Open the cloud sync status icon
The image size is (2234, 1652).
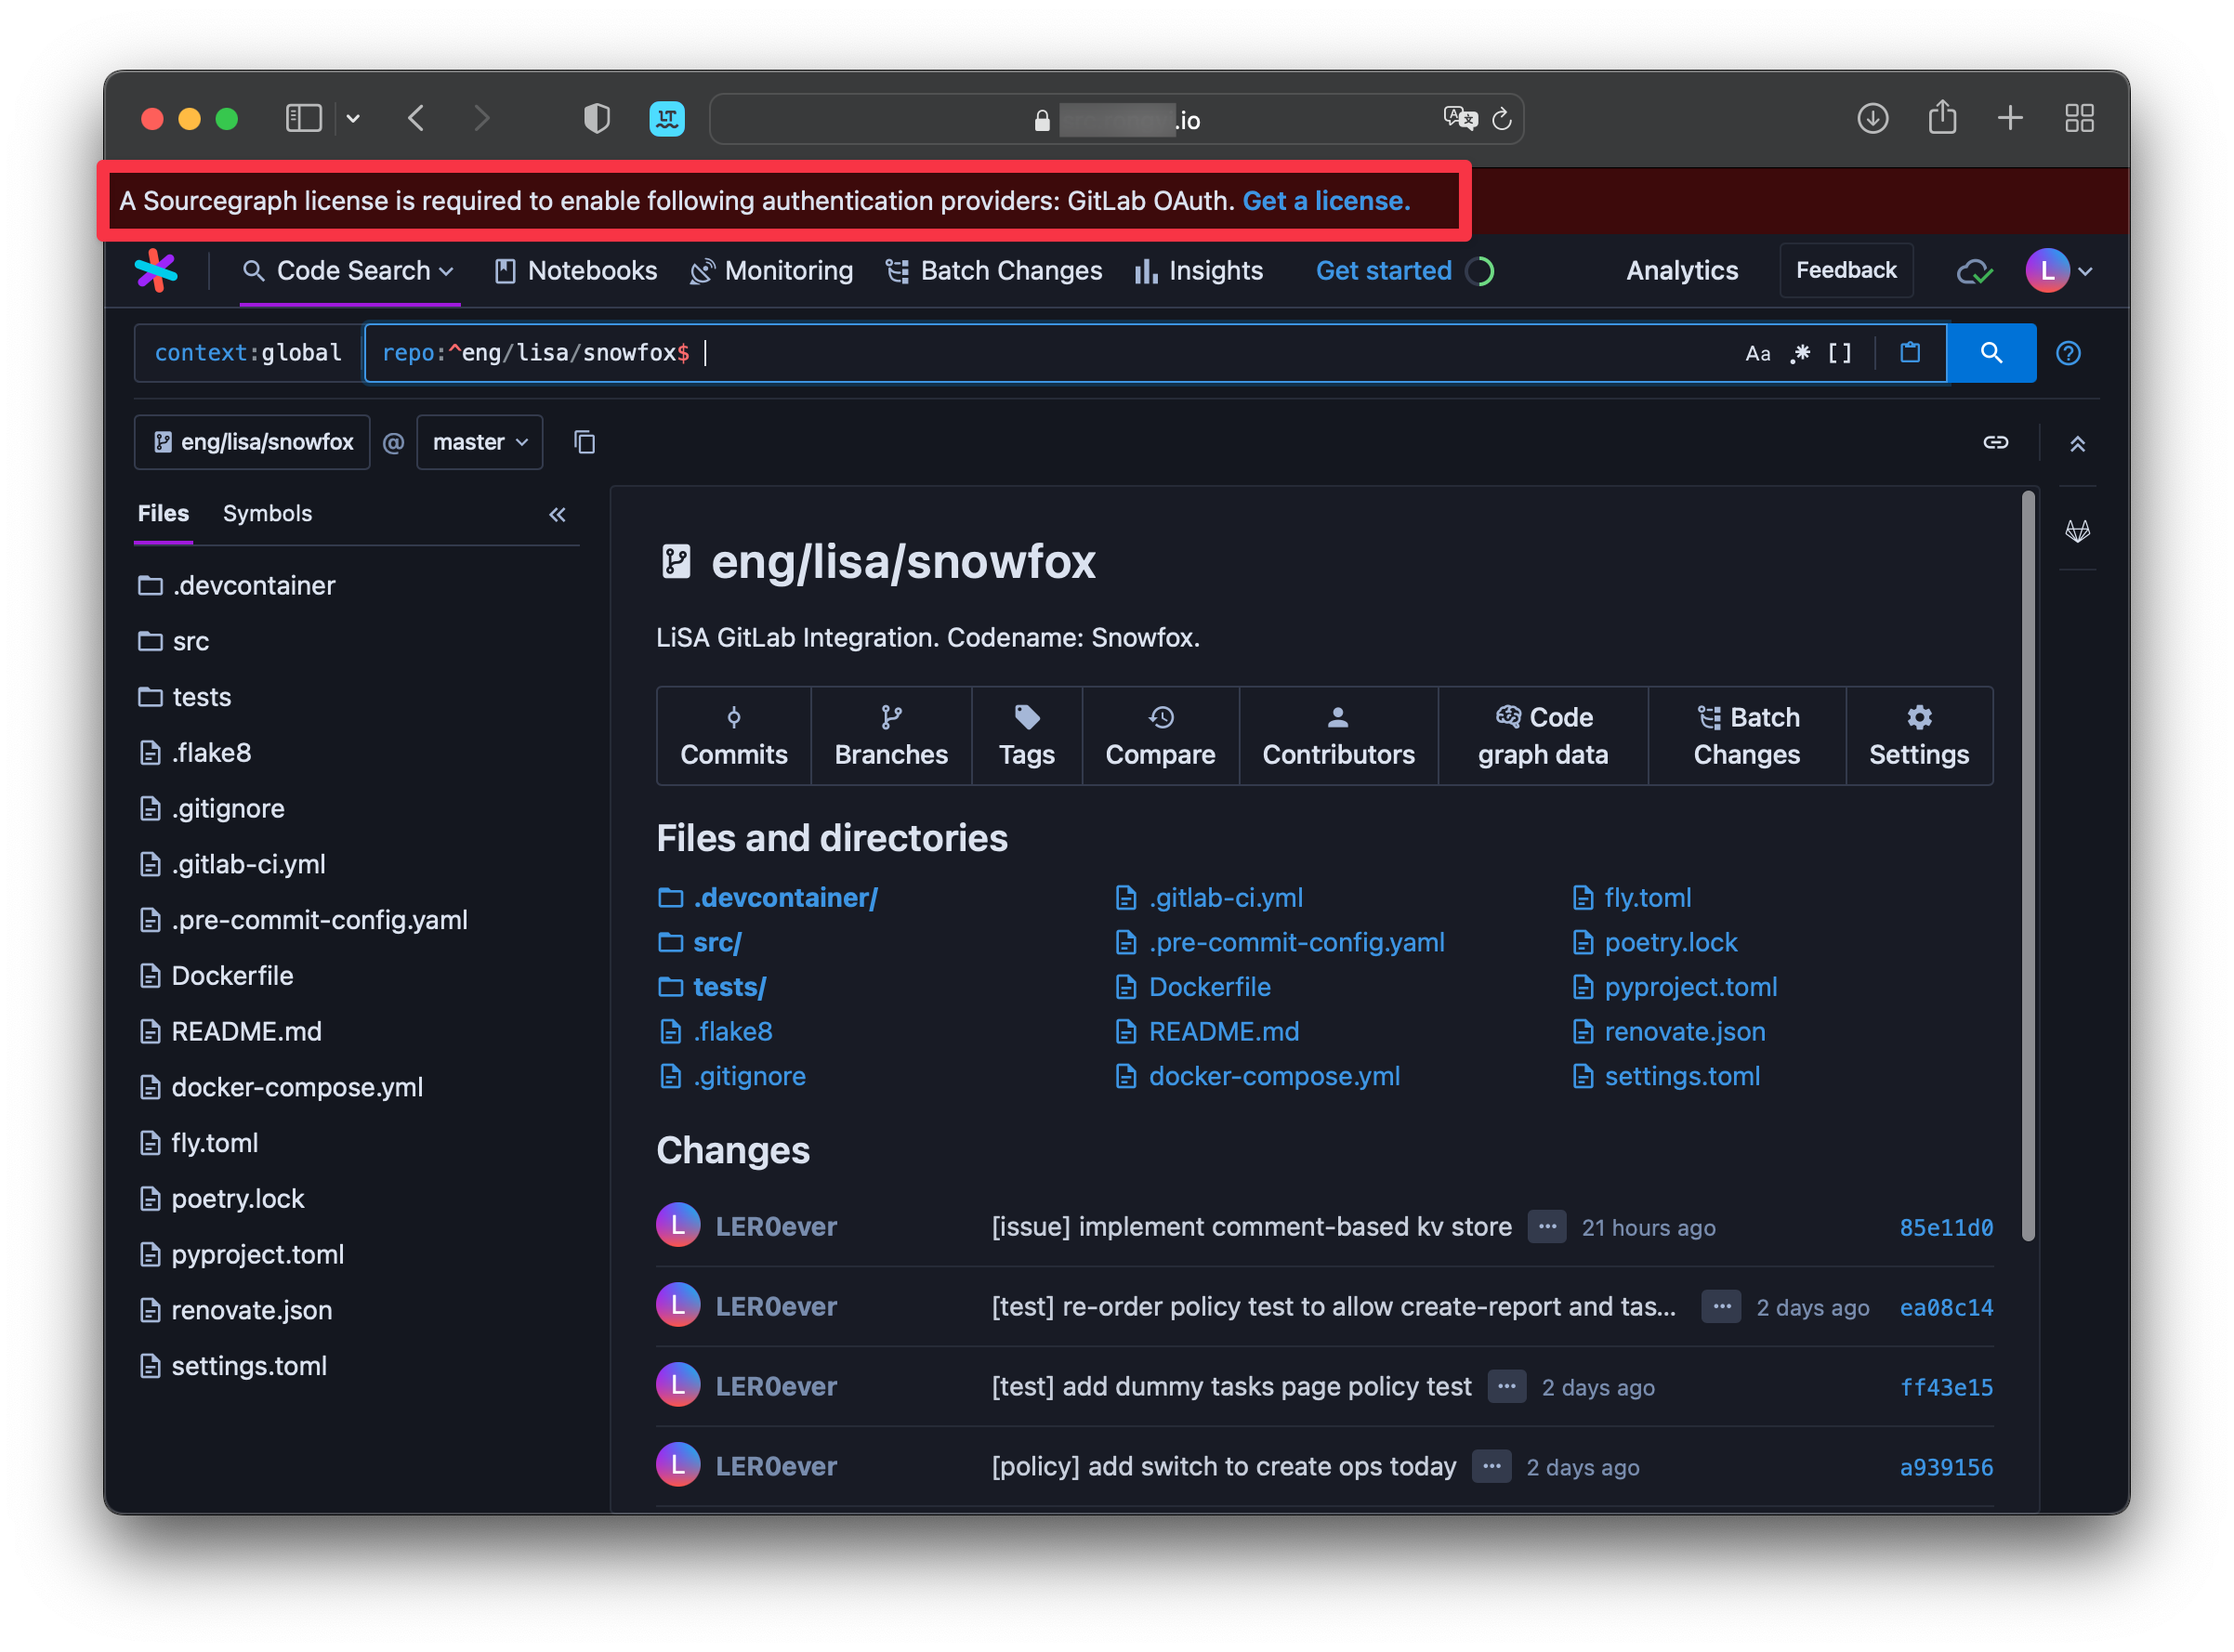(x=1974, y=271)
